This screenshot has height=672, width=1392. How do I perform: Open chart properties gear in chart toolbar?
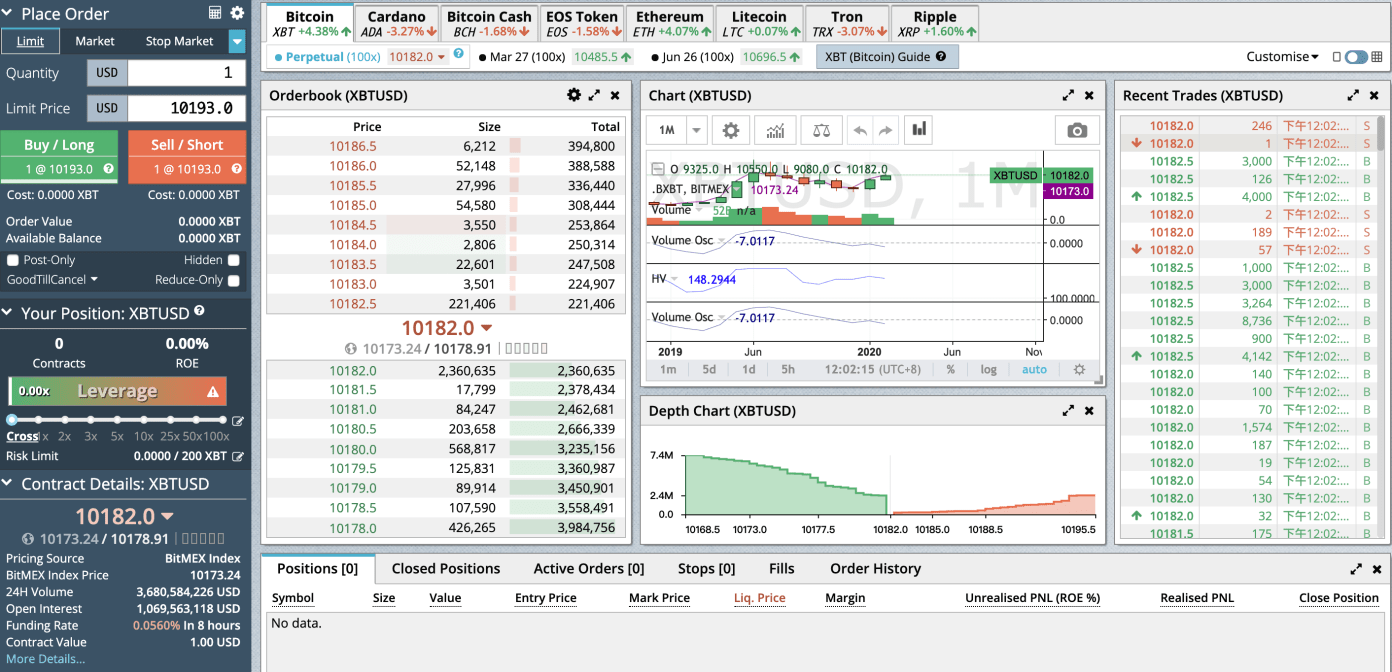click(731, 130)
